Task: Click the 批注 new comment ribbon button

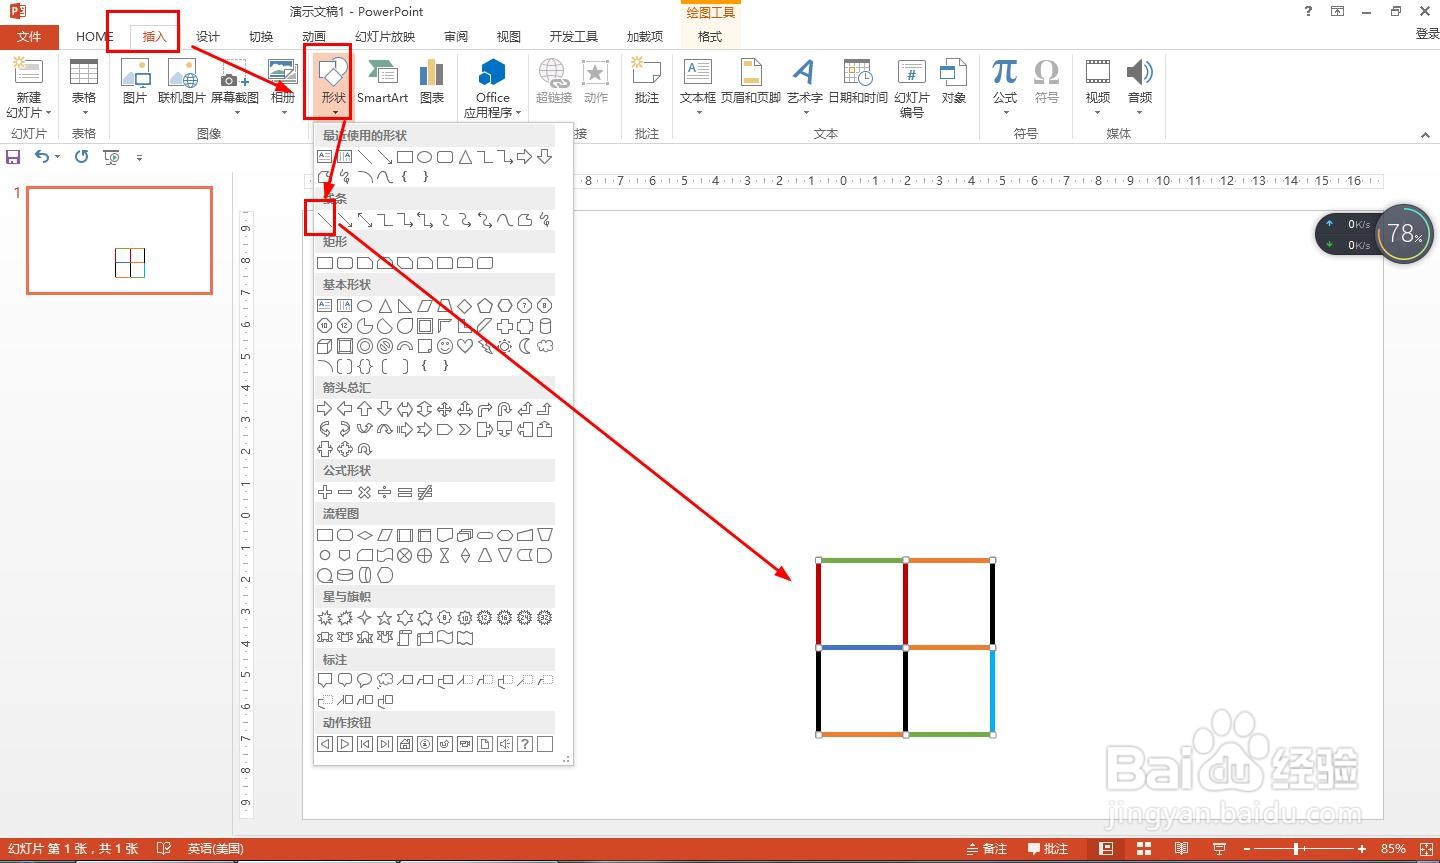Action: 647,81
